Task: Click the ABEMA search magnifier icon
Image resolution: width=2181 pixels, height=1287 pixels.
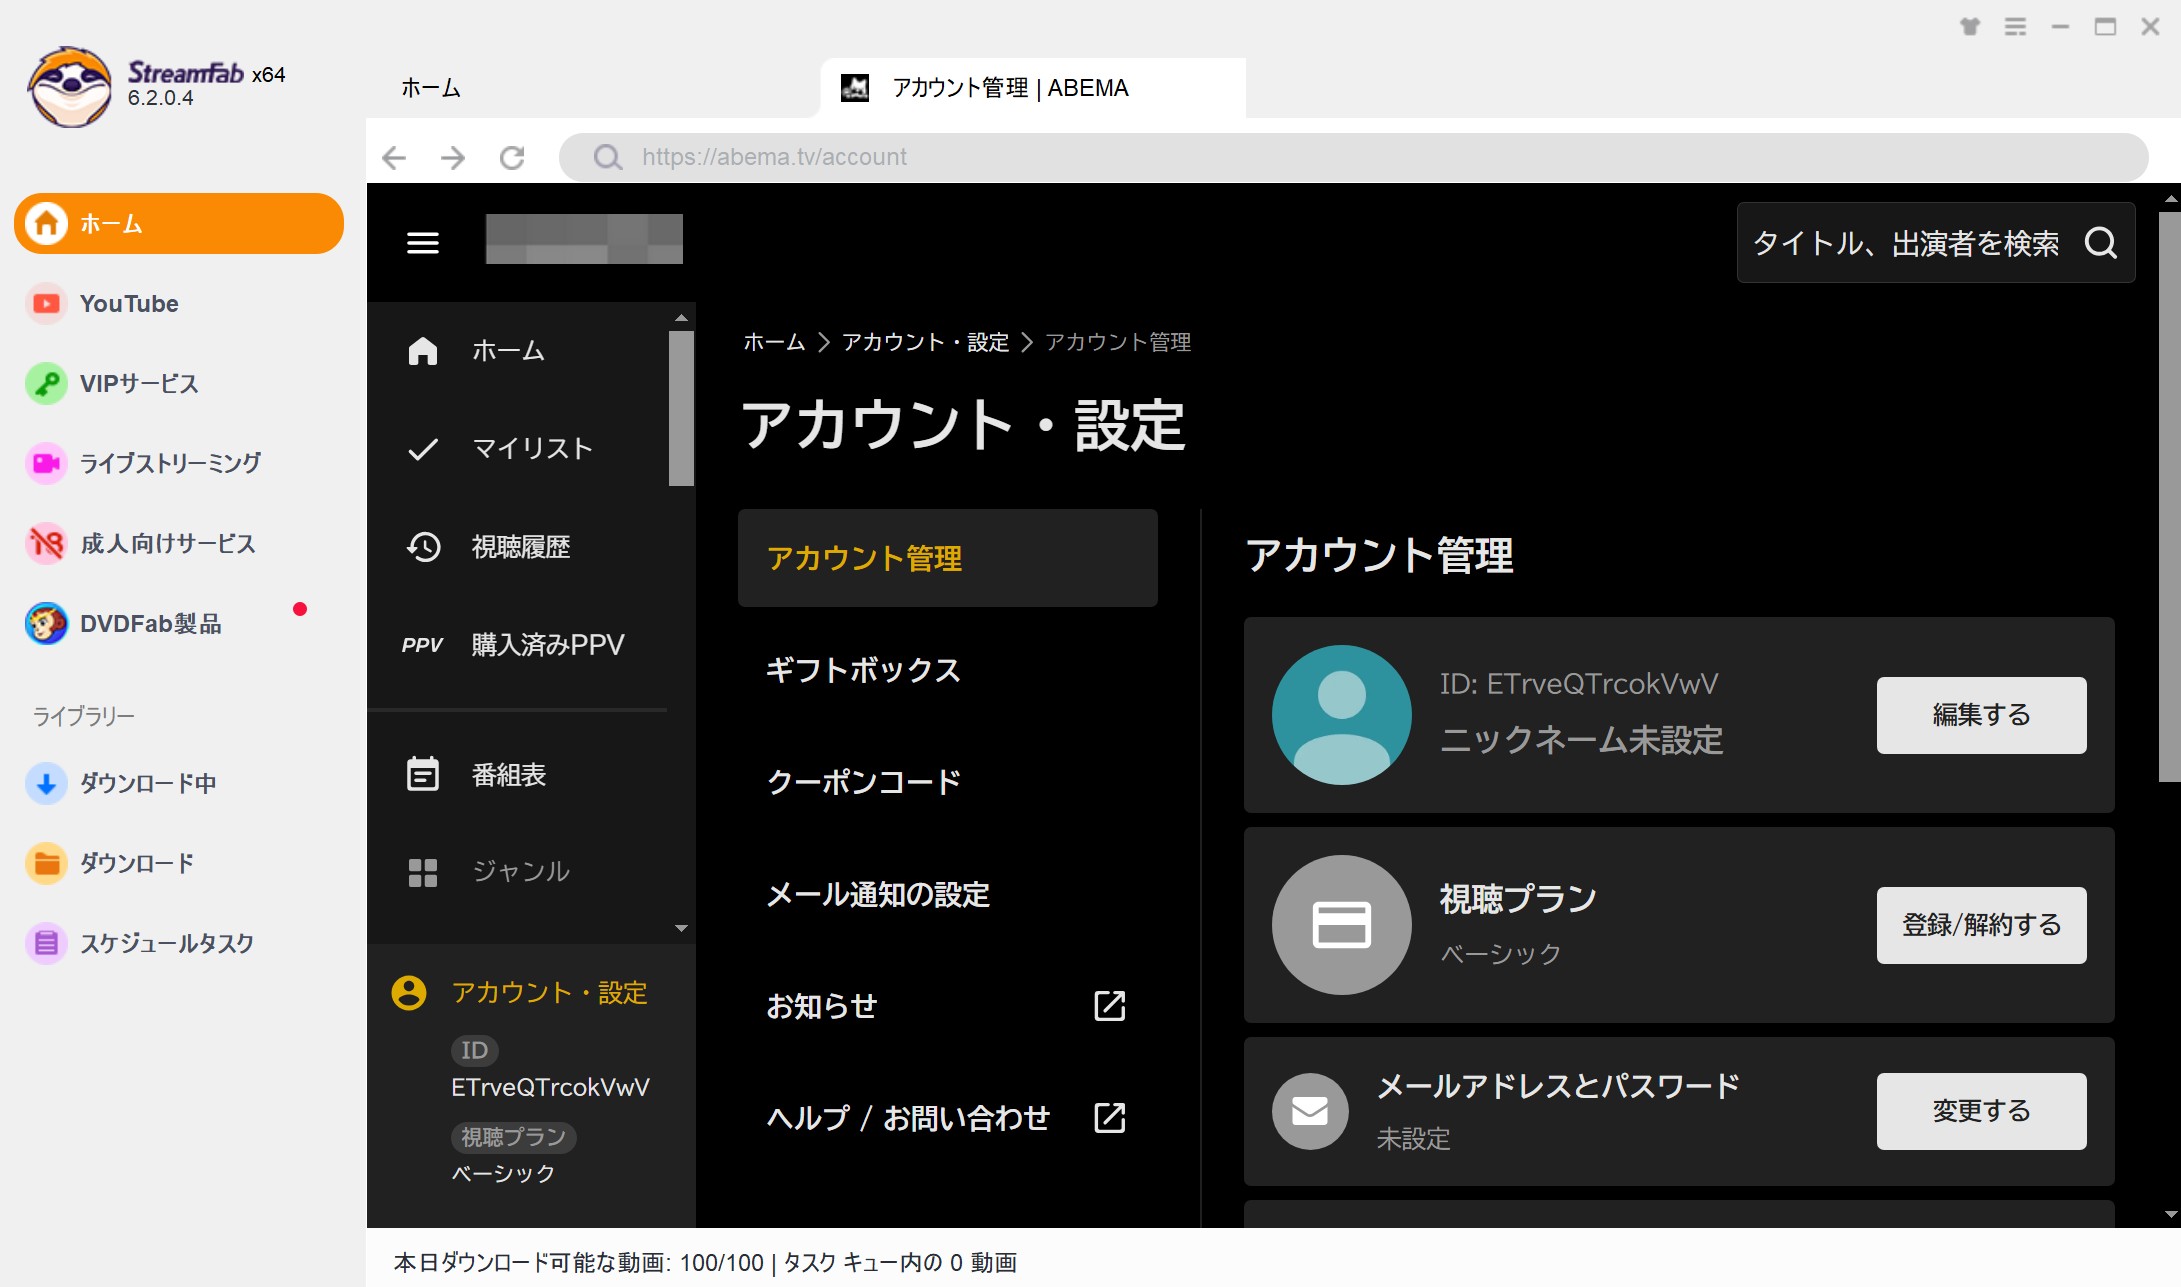Action: [2101, 243]
